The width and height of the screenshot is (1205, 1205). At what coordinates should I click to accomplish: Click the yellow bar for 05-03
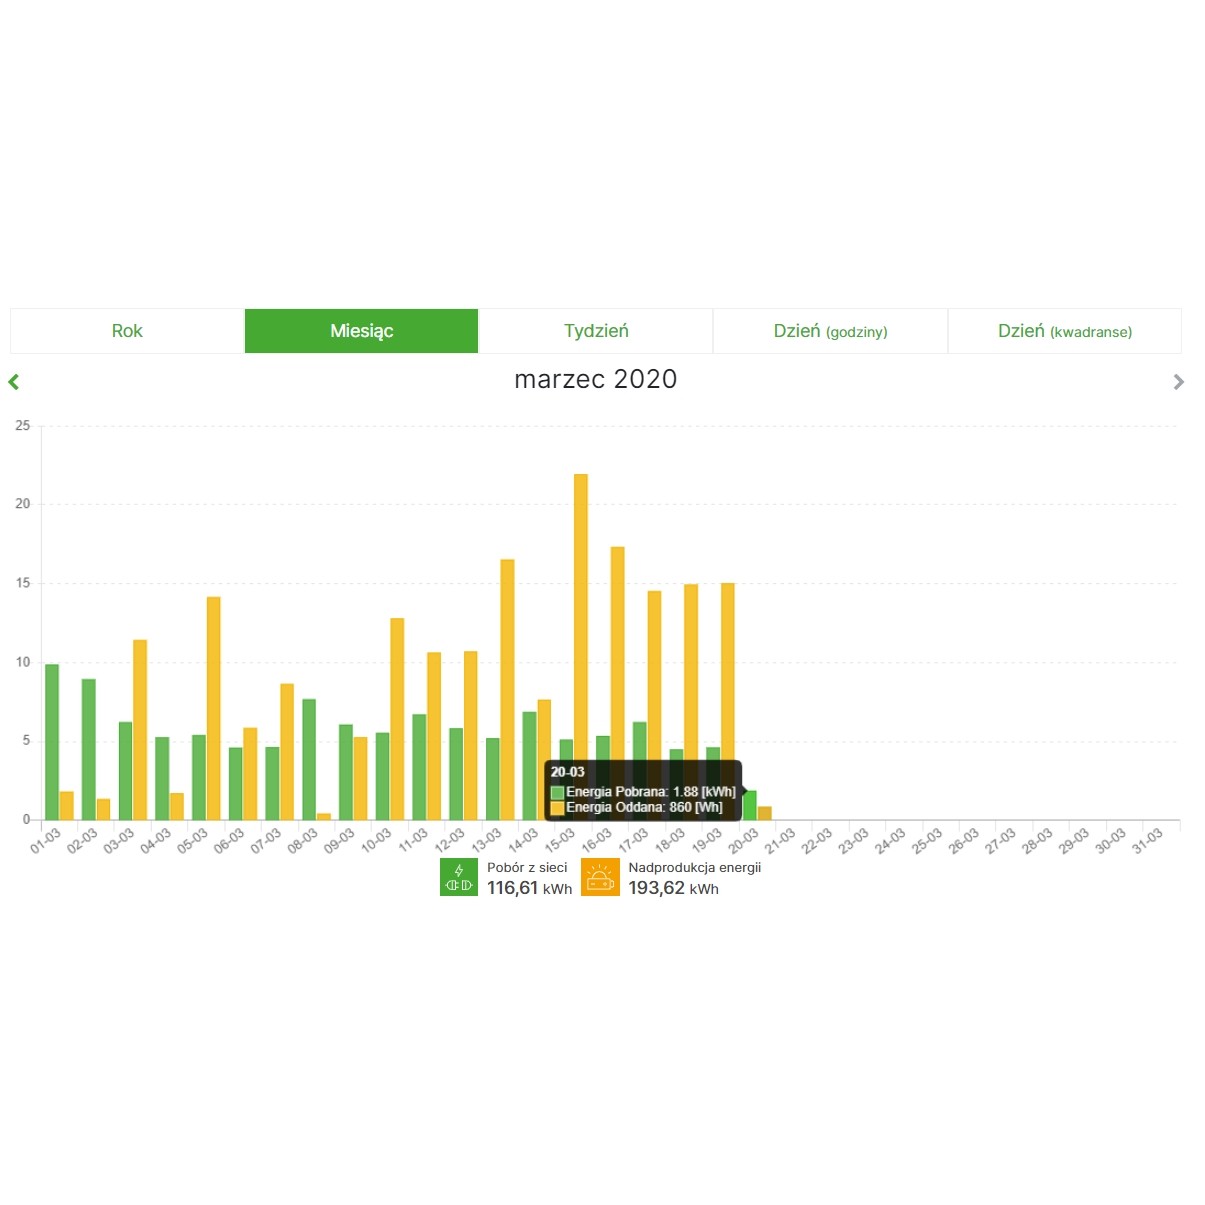pos(214,708)
